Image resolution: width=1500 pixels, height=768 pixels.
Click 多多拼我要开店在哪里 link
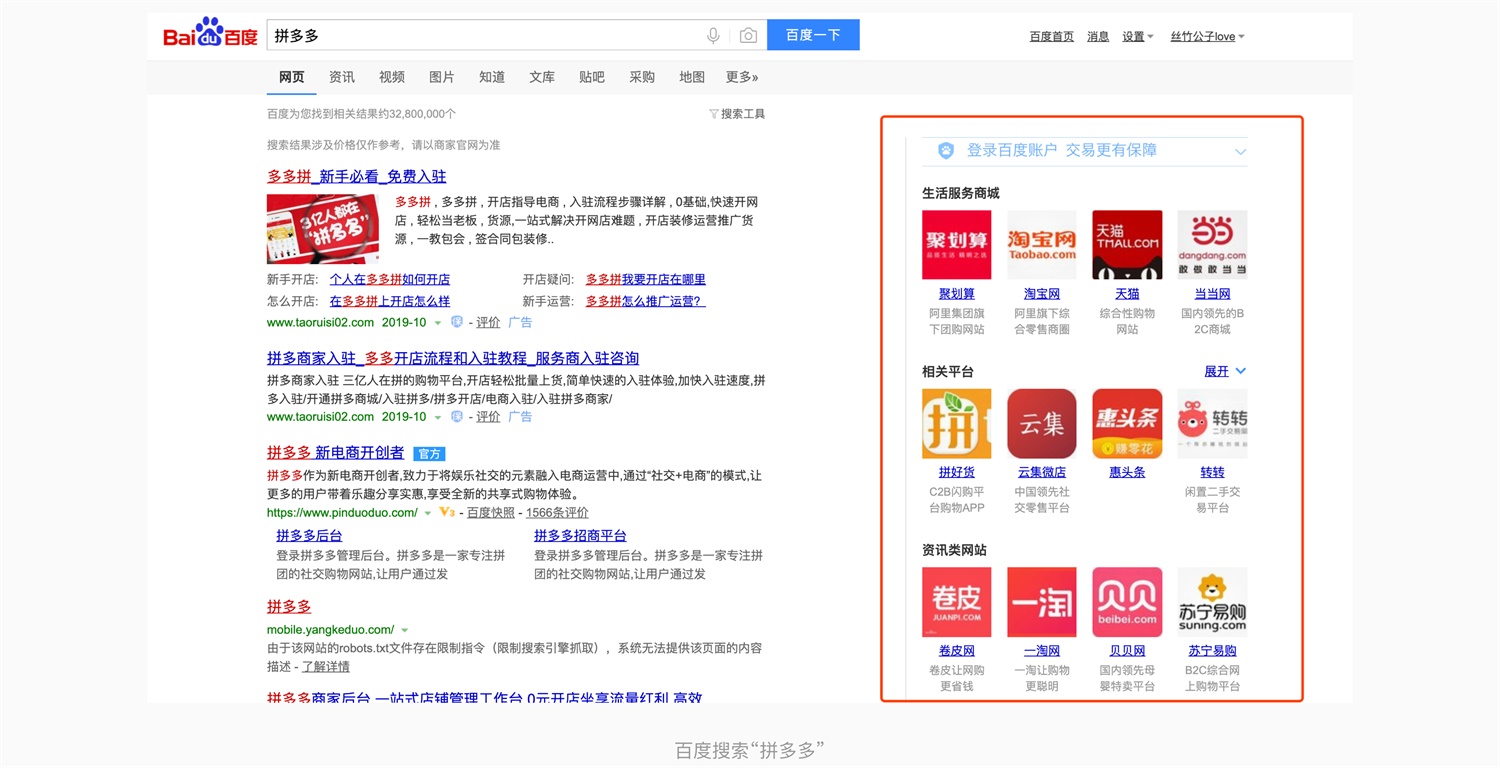click(646, 280)
